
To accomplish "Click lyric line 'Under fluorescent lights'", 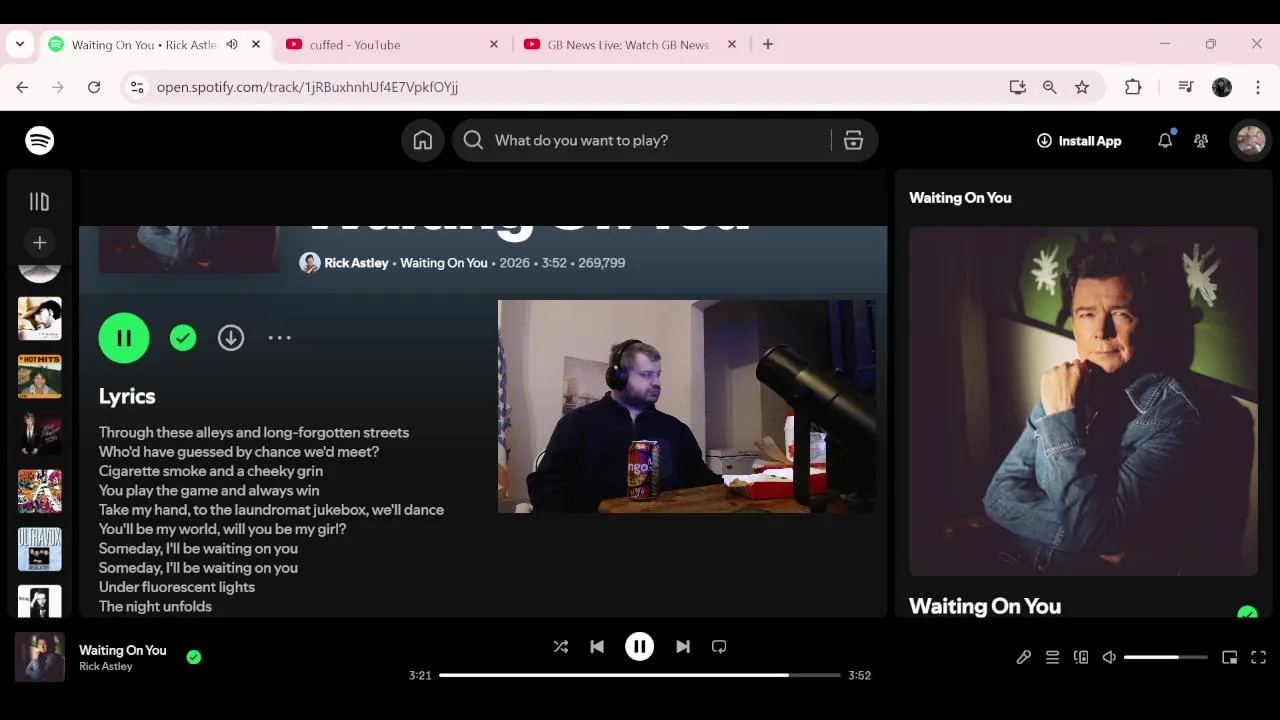I will point(177,587).
